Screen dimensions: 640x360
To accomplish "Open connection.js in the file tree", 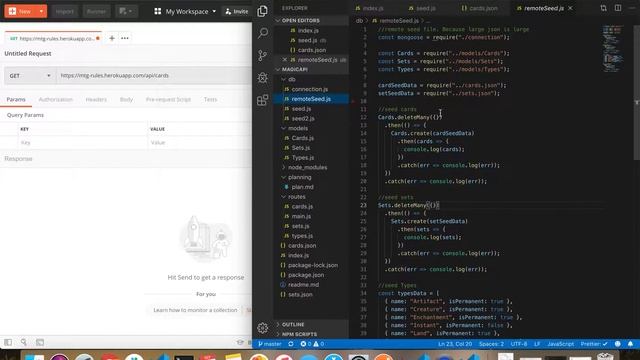I will [309, 89].
